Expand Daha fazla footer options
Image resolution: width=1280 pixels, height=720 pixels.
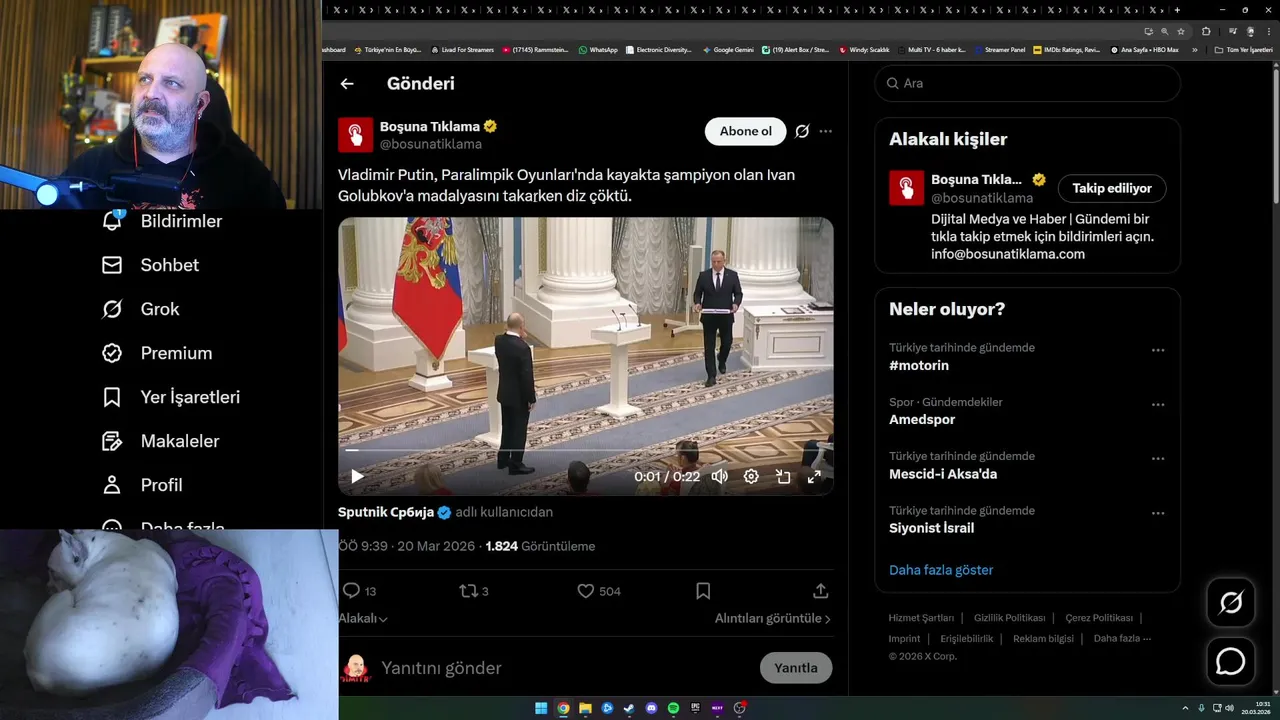[1122, 638]
